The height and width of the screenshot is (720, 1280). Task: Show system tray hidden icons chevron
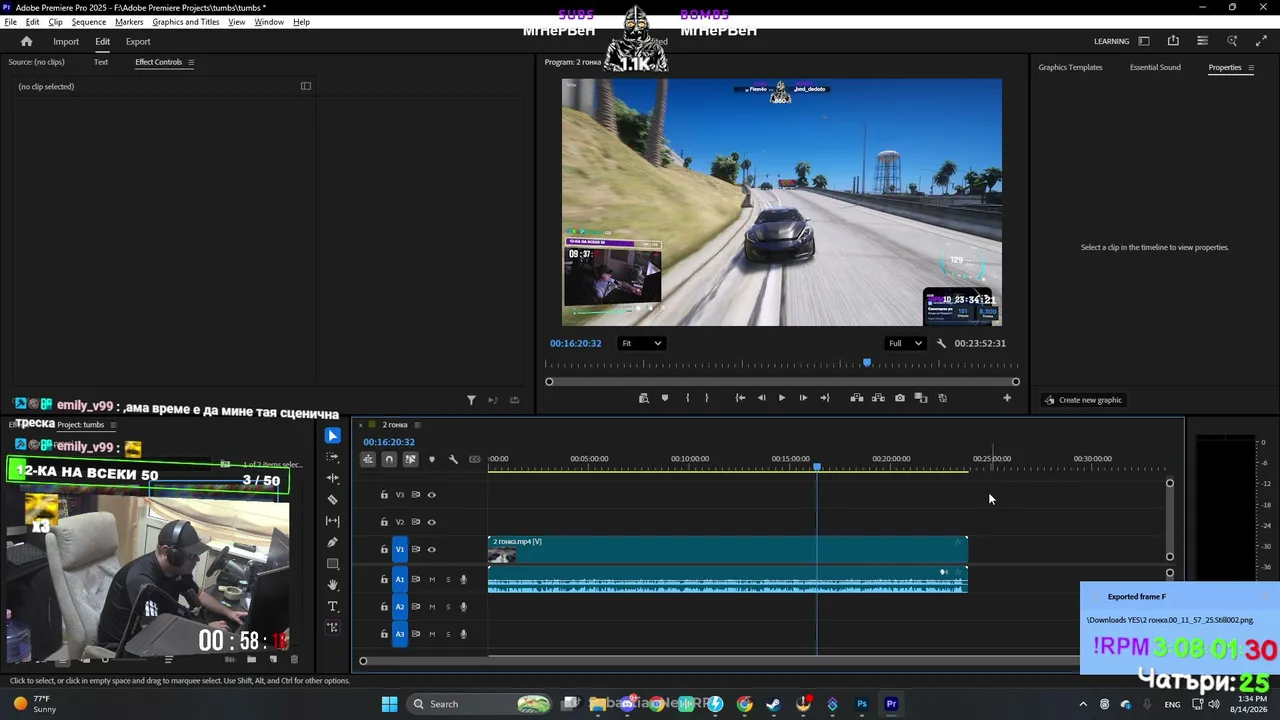(x=1083, y=704)
